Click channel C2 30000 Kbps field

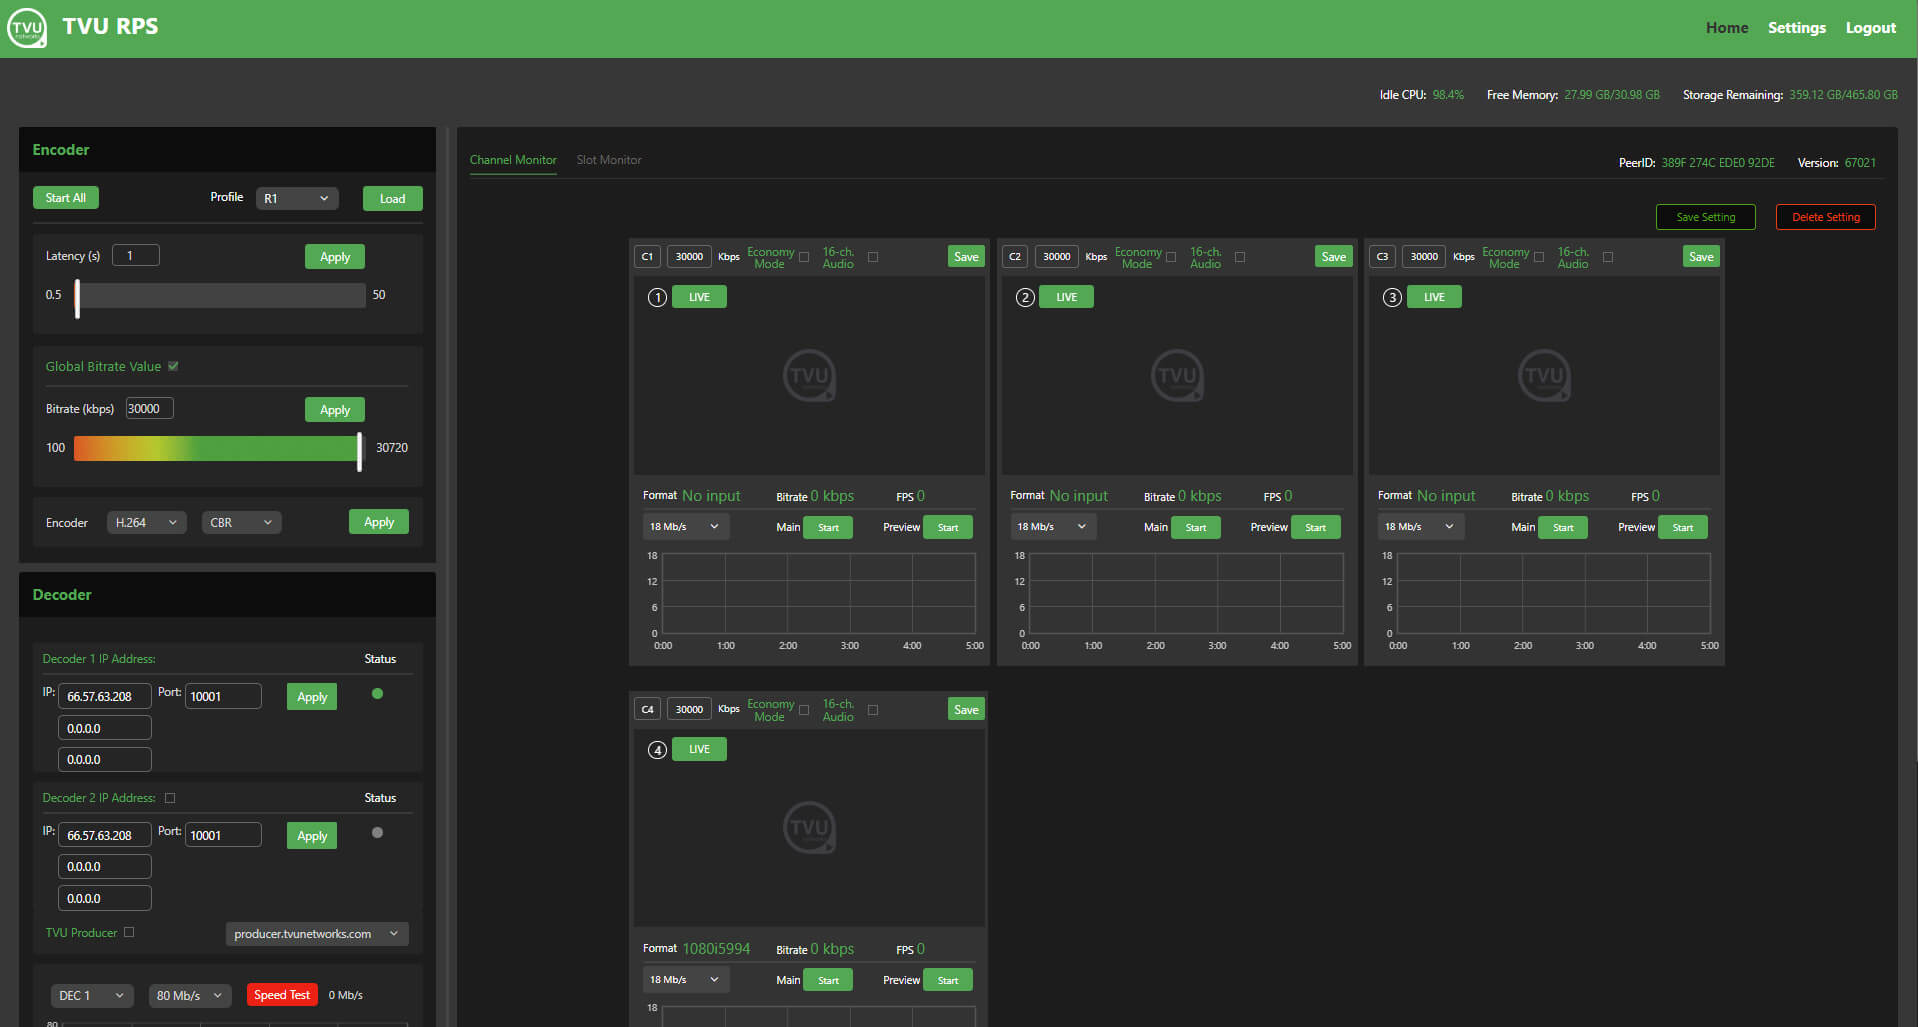tap(1057, 257)
